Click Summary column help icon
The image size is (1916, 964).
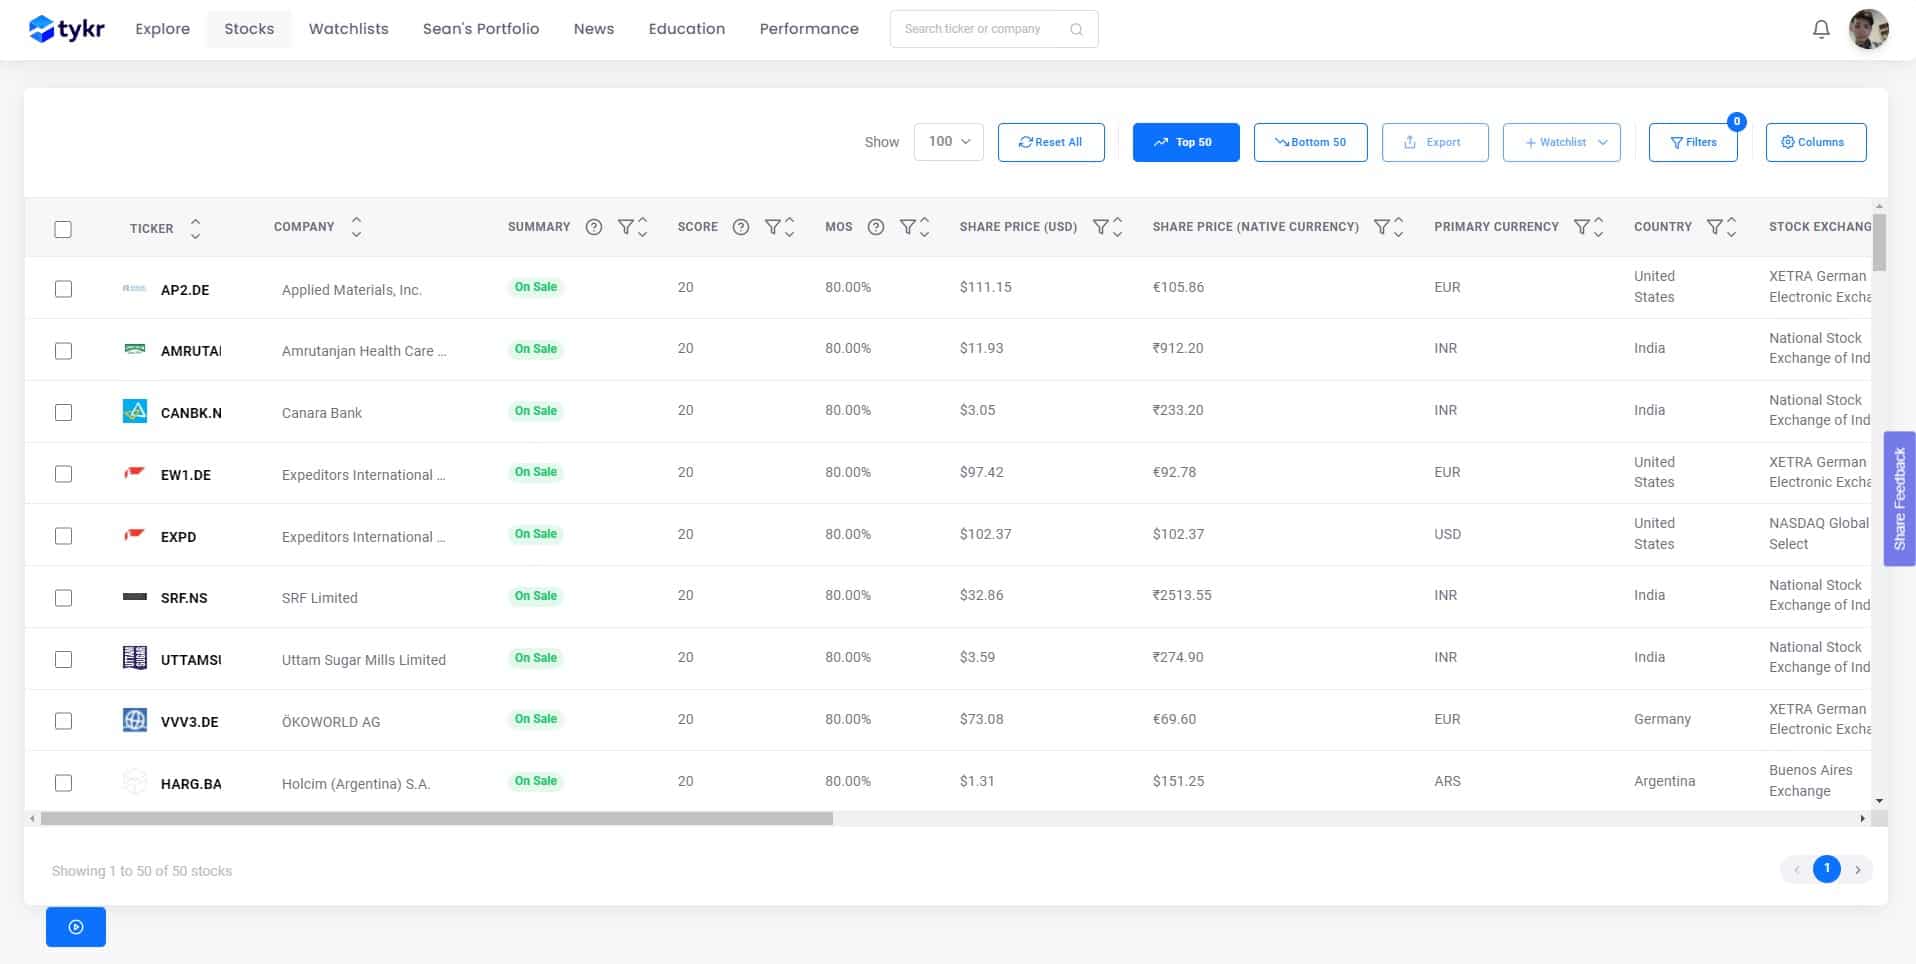(x=594, y=227)
